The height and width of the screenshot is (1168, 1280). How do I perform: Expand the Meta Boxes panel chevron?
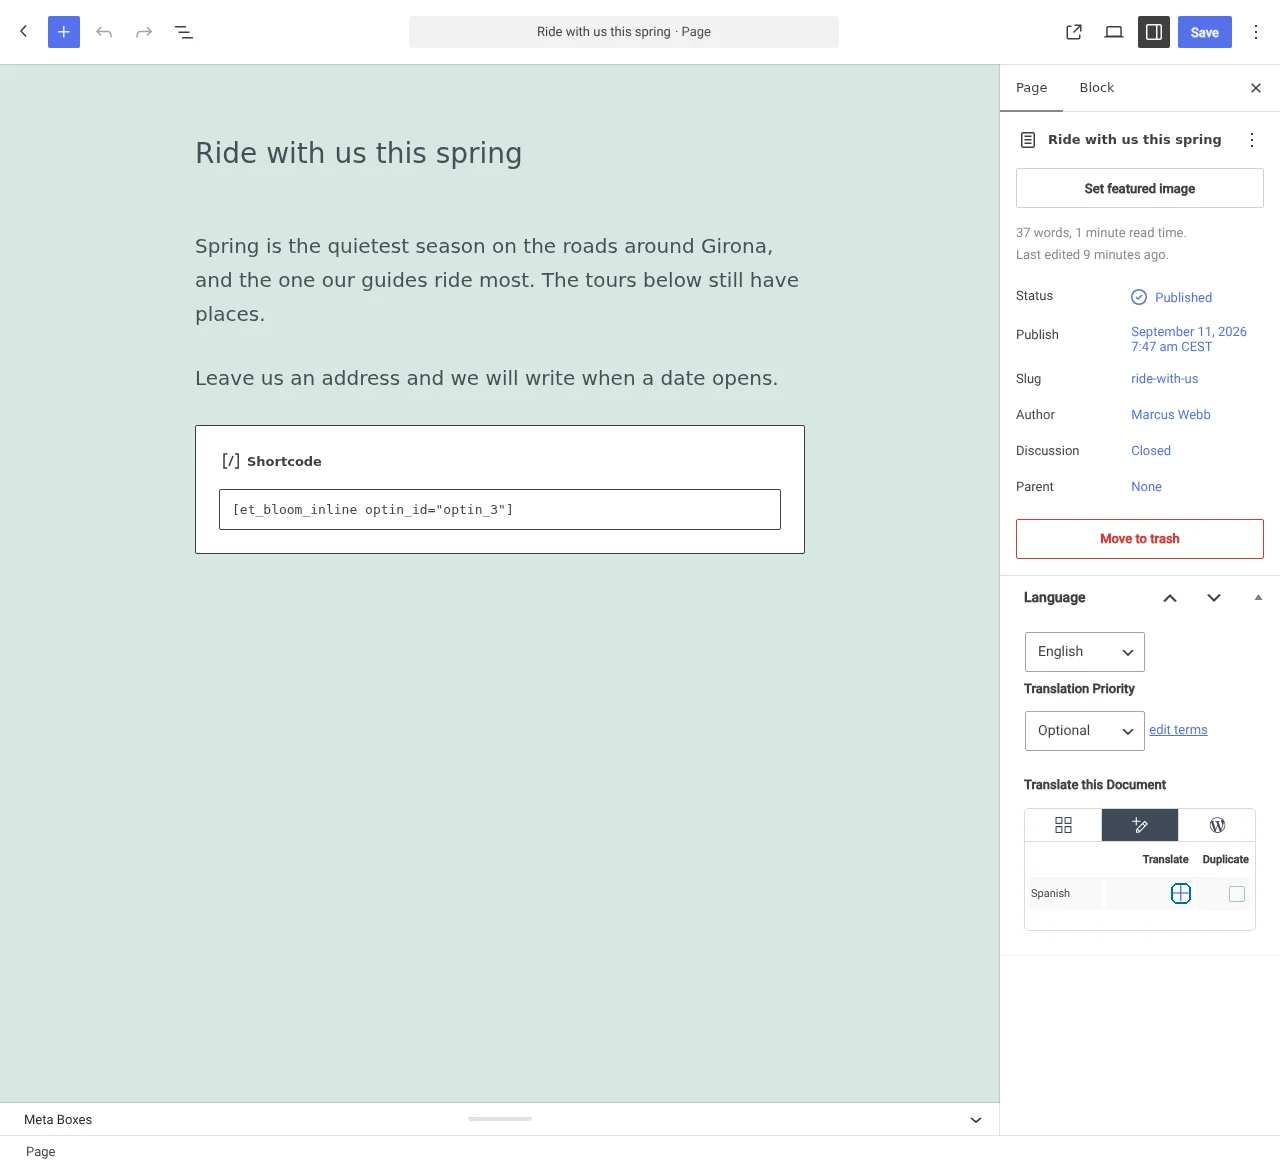point(976,1120)
